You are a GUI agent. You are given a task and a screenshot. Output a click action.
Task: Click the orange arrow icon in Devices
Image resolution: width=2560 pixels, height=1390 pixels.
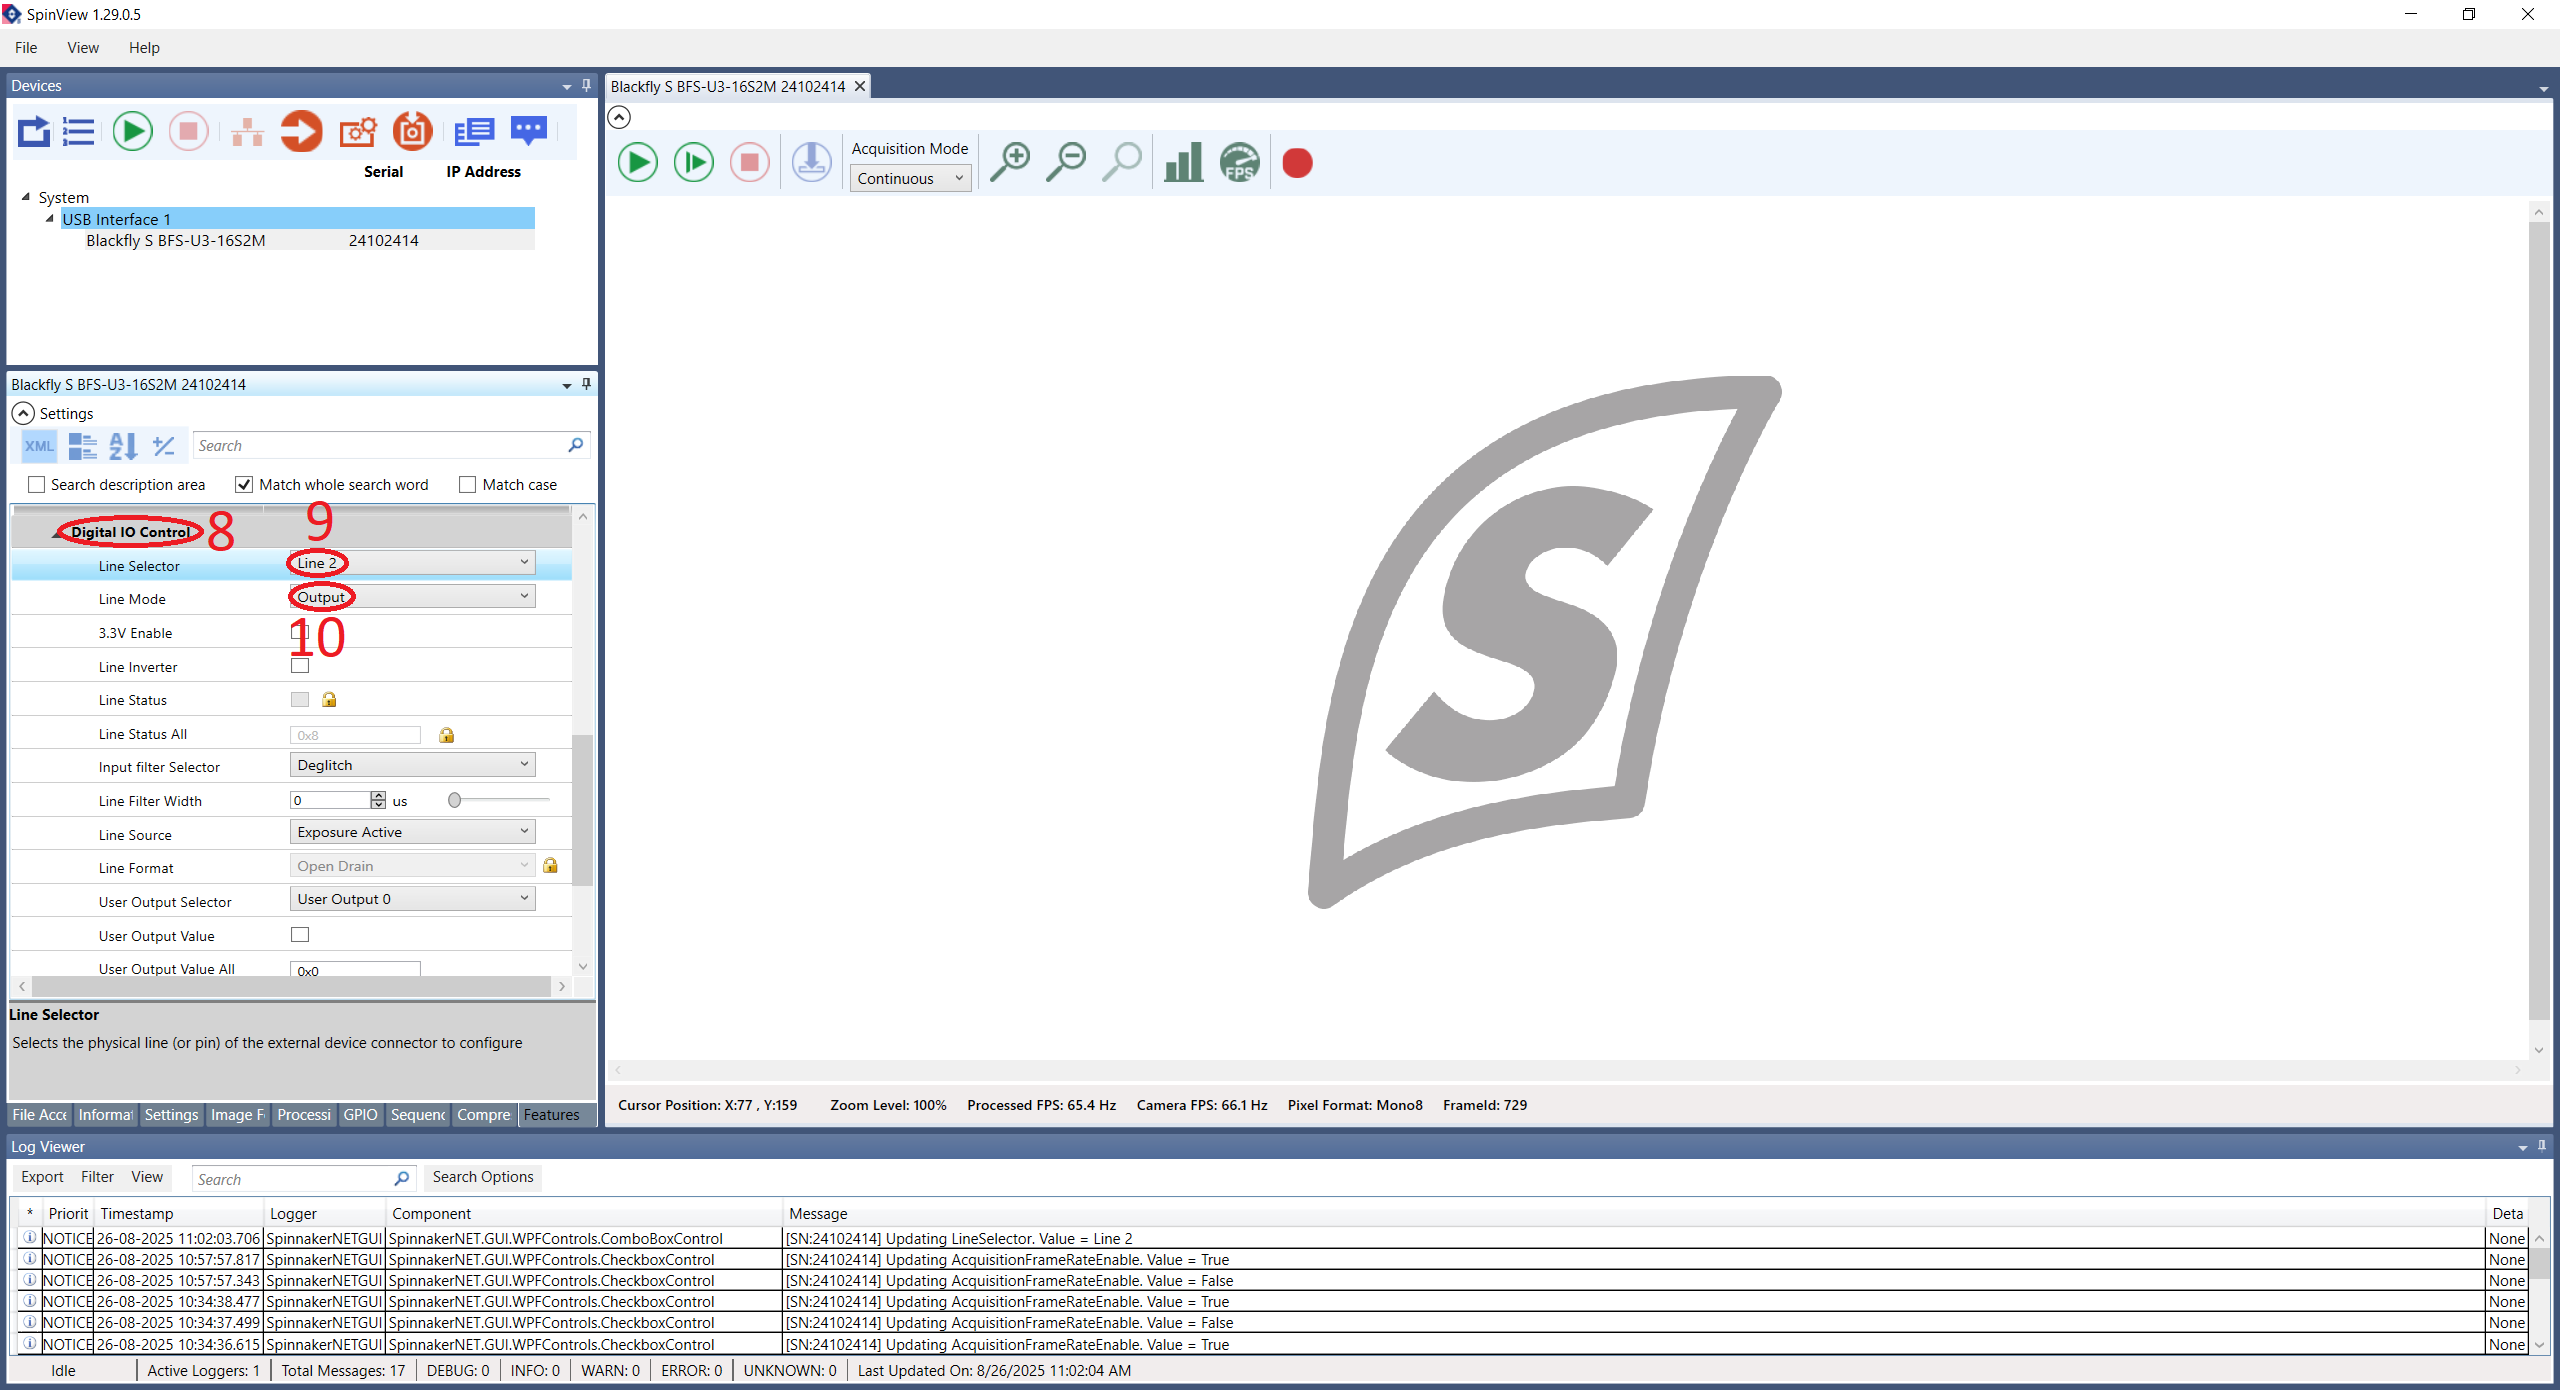pyautogui.click(x=301, y=131)
